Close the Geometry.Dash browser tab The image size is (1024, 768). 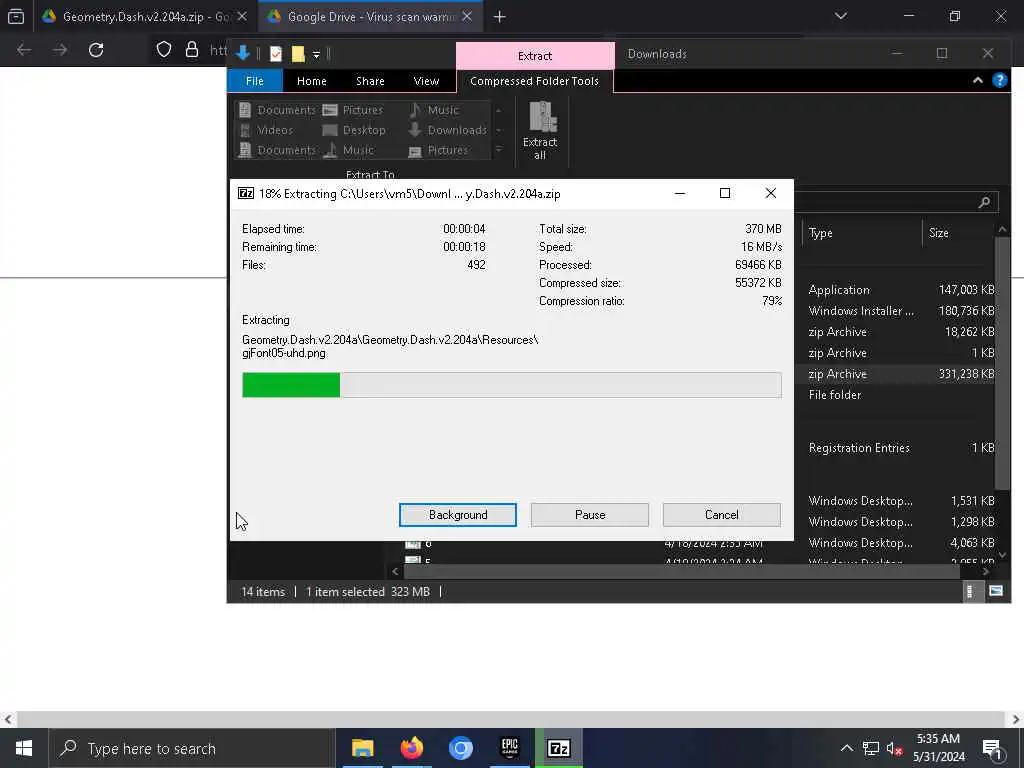(242, 16)
